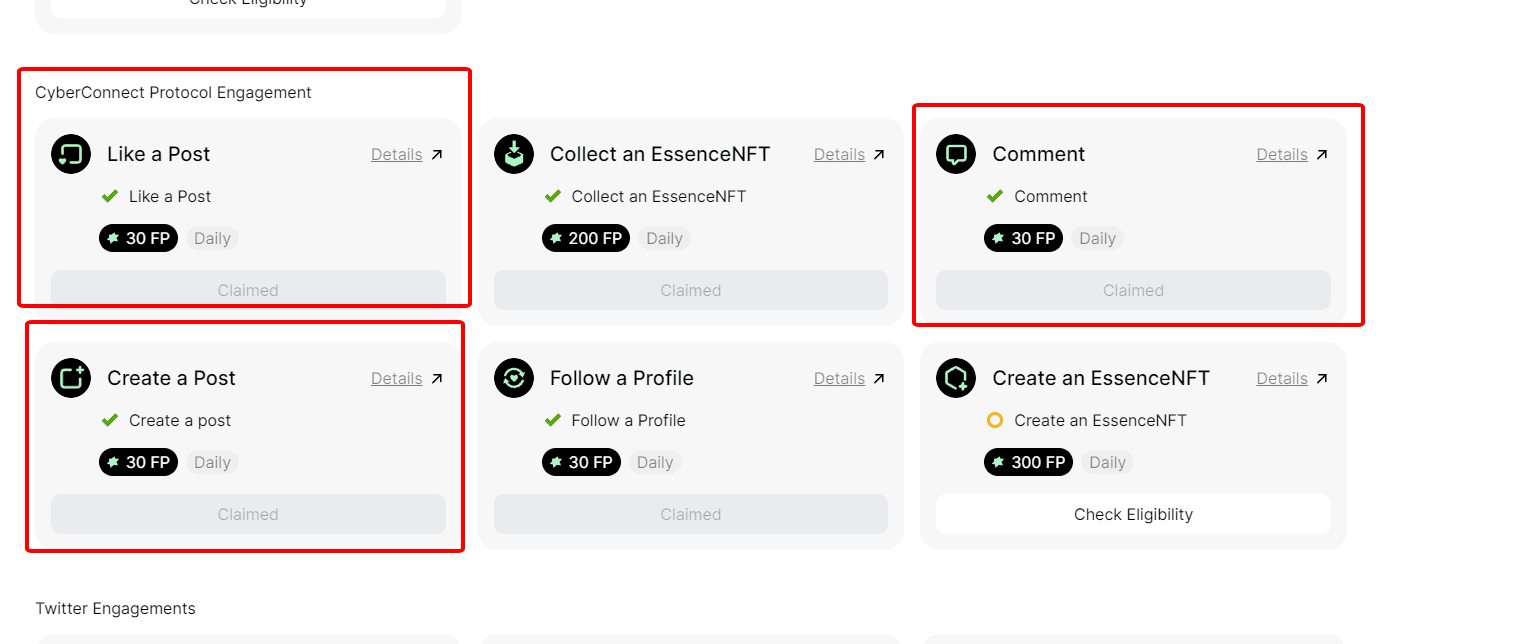Viewport: 1524px width, 644px height.
Task: Click the Comment speech bubble icon
Action: coord(956,154)
